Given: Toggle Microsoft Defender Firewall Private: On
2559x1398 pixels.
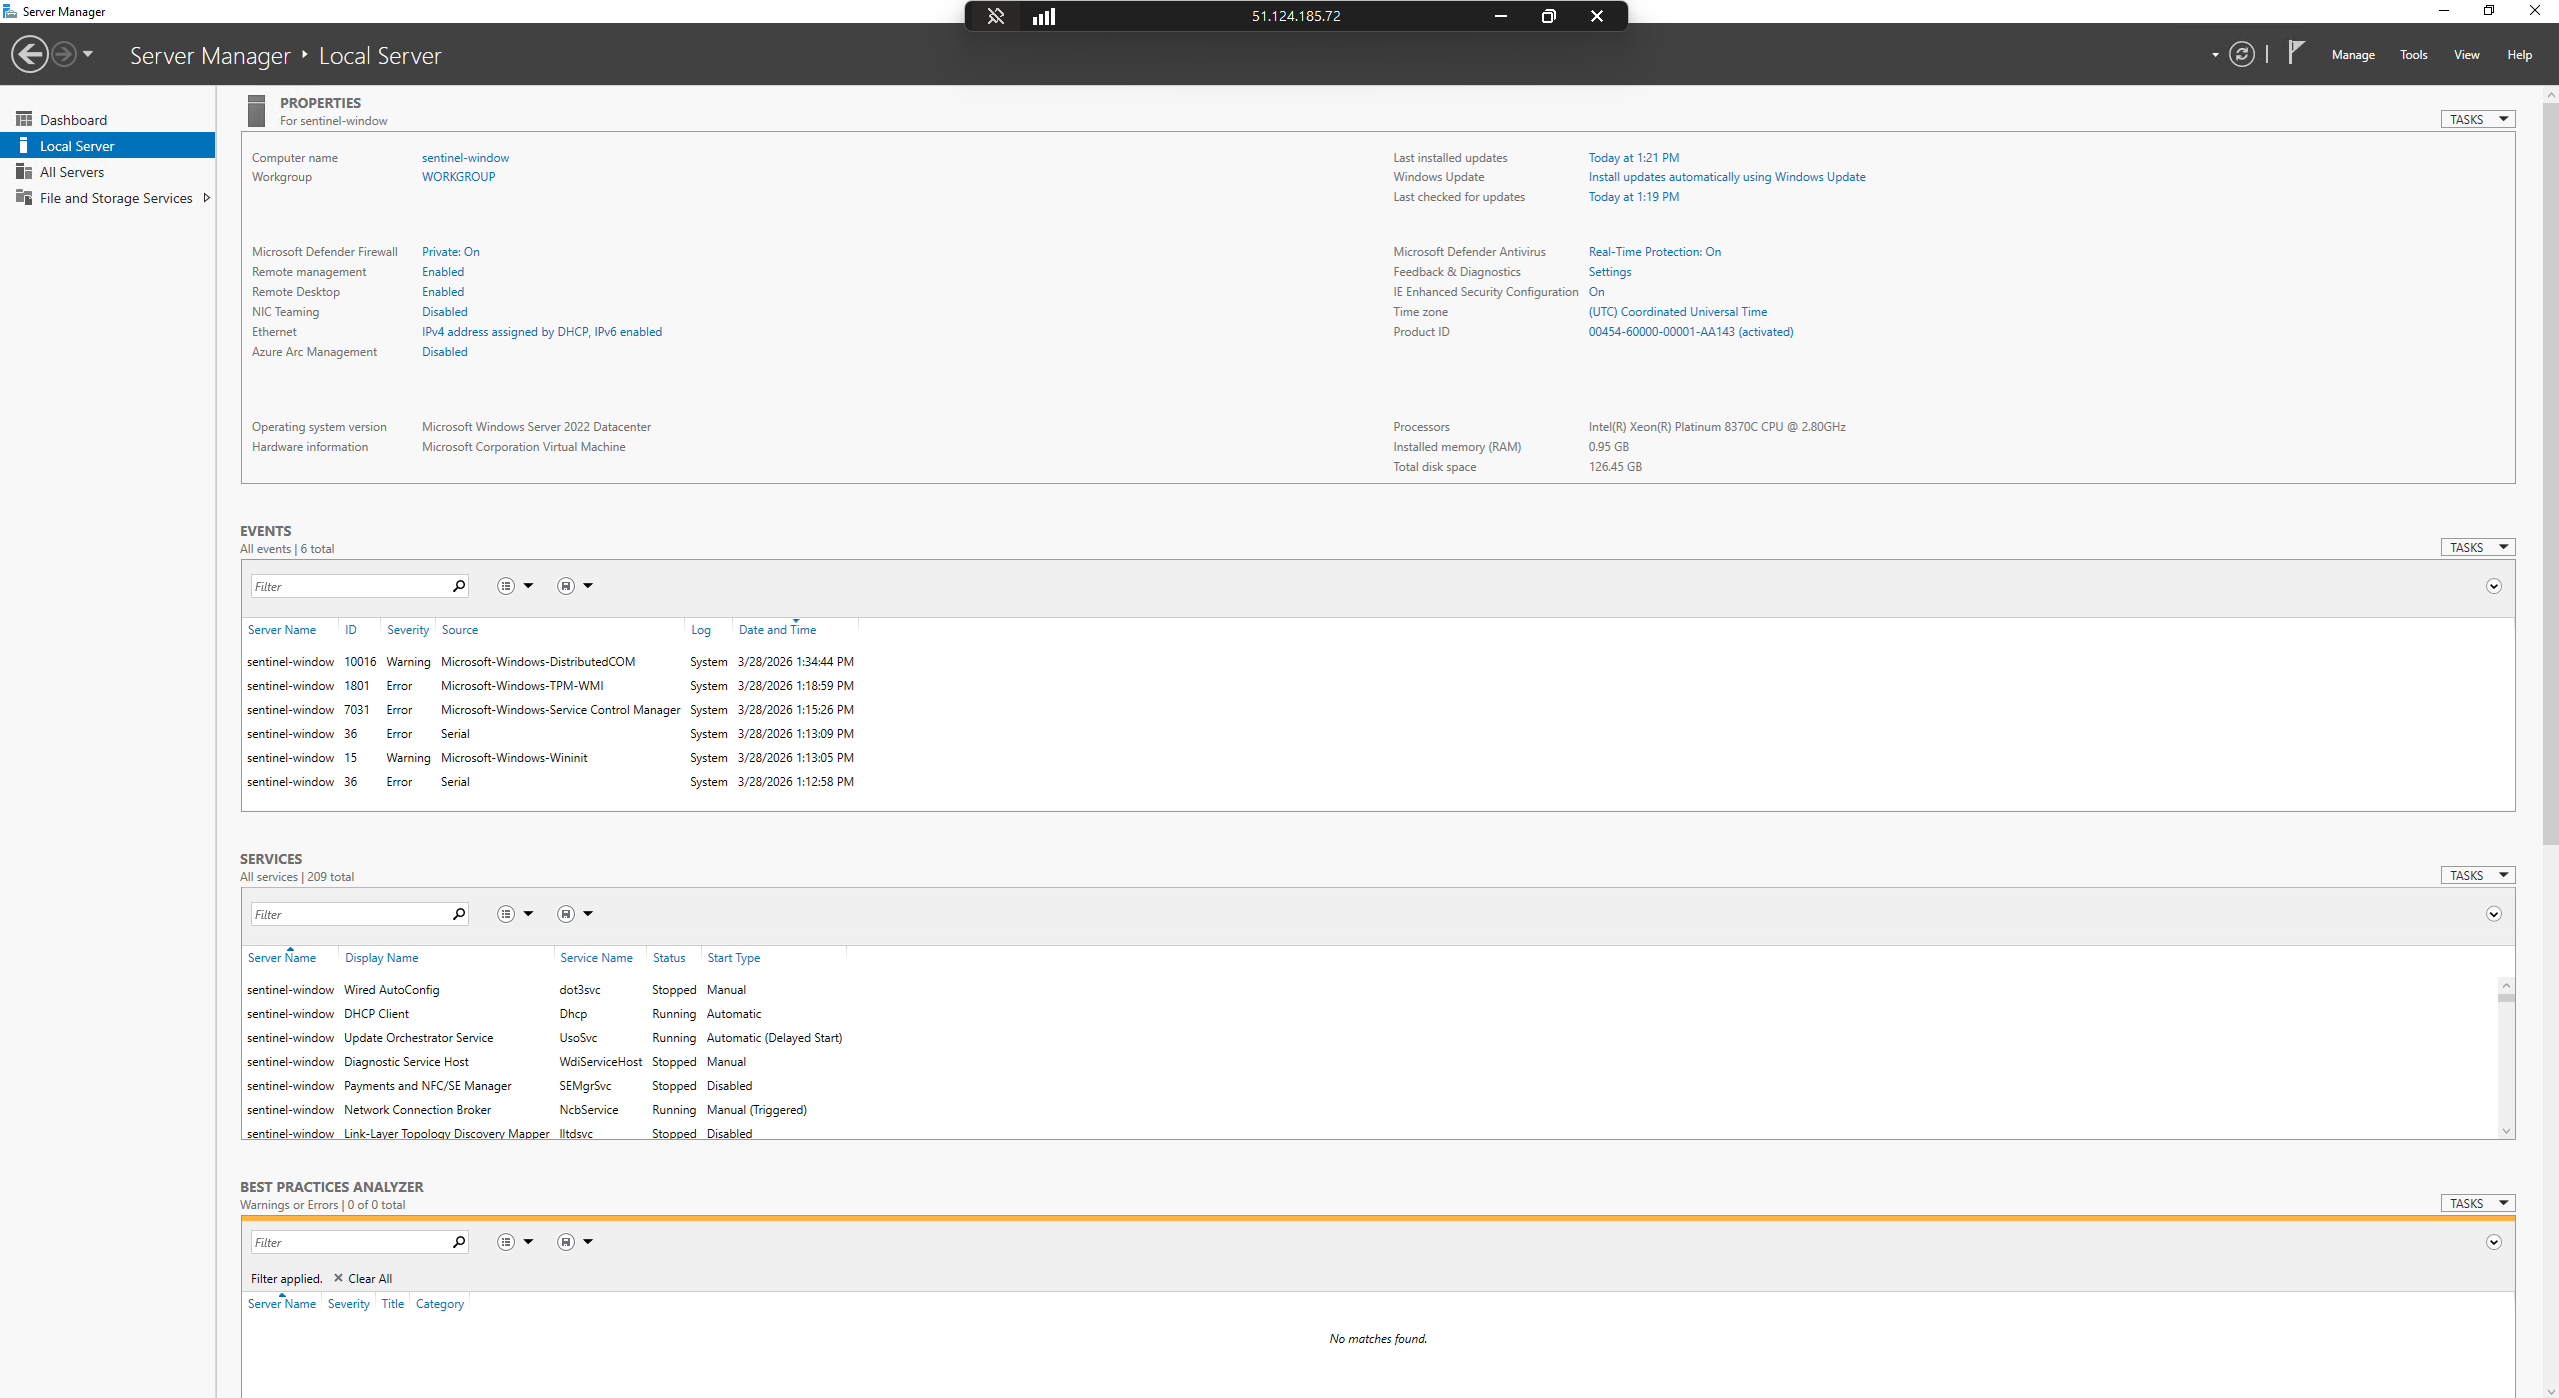Looking at the screenshot, I should (x=450, y=252).
